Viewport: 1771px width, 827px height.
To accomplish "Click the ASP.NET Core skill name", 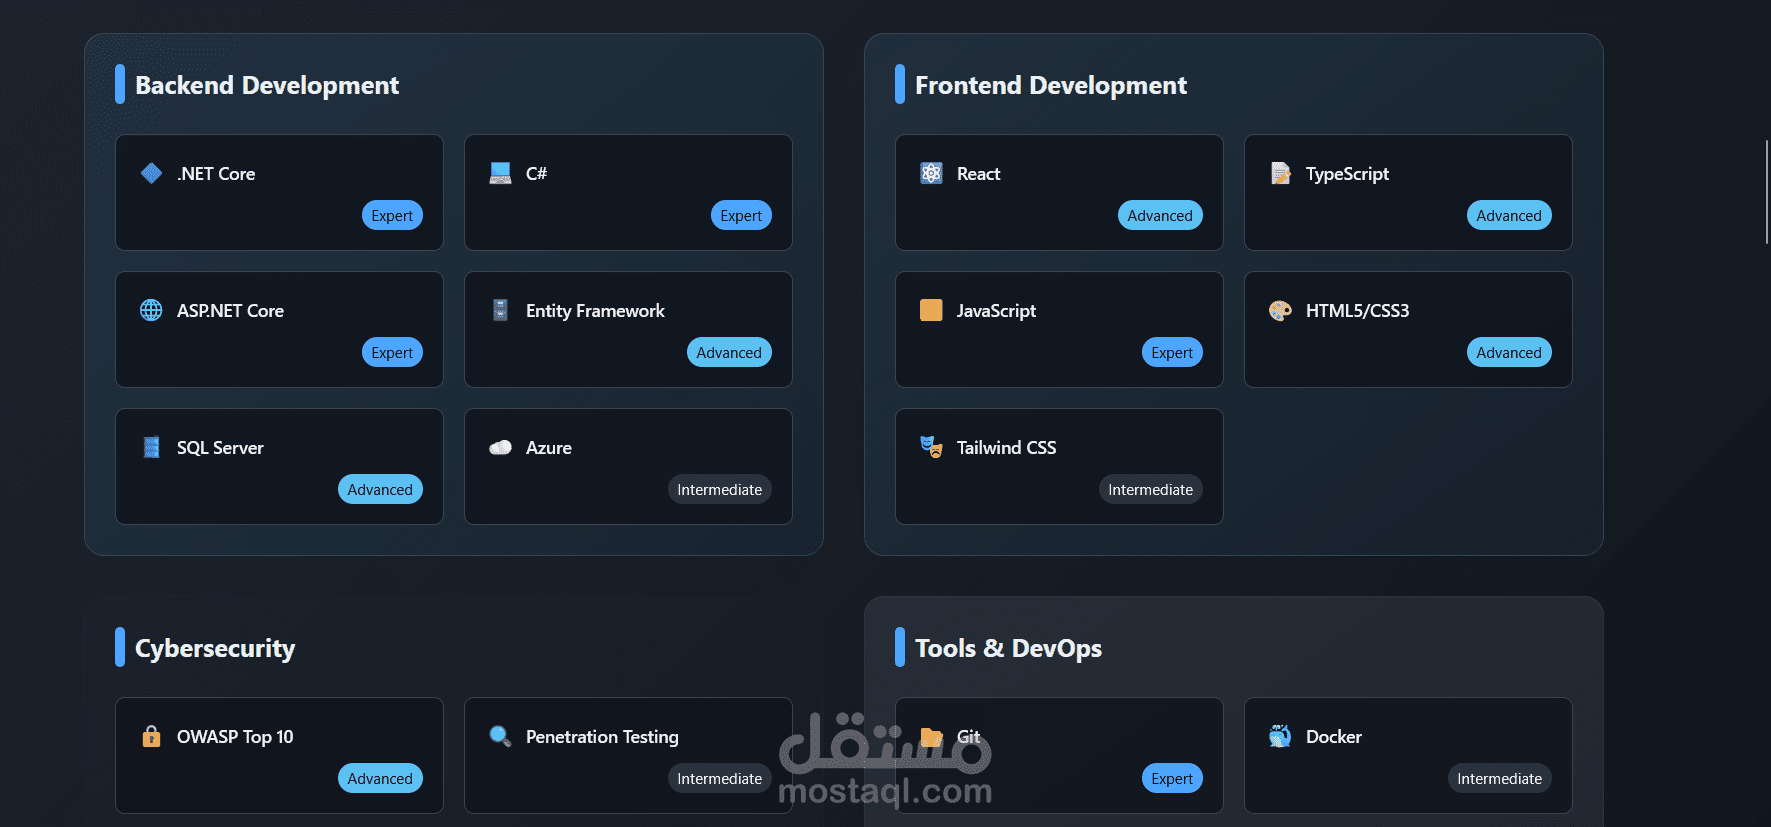I will pyautogui.click(x=230, y=310).
